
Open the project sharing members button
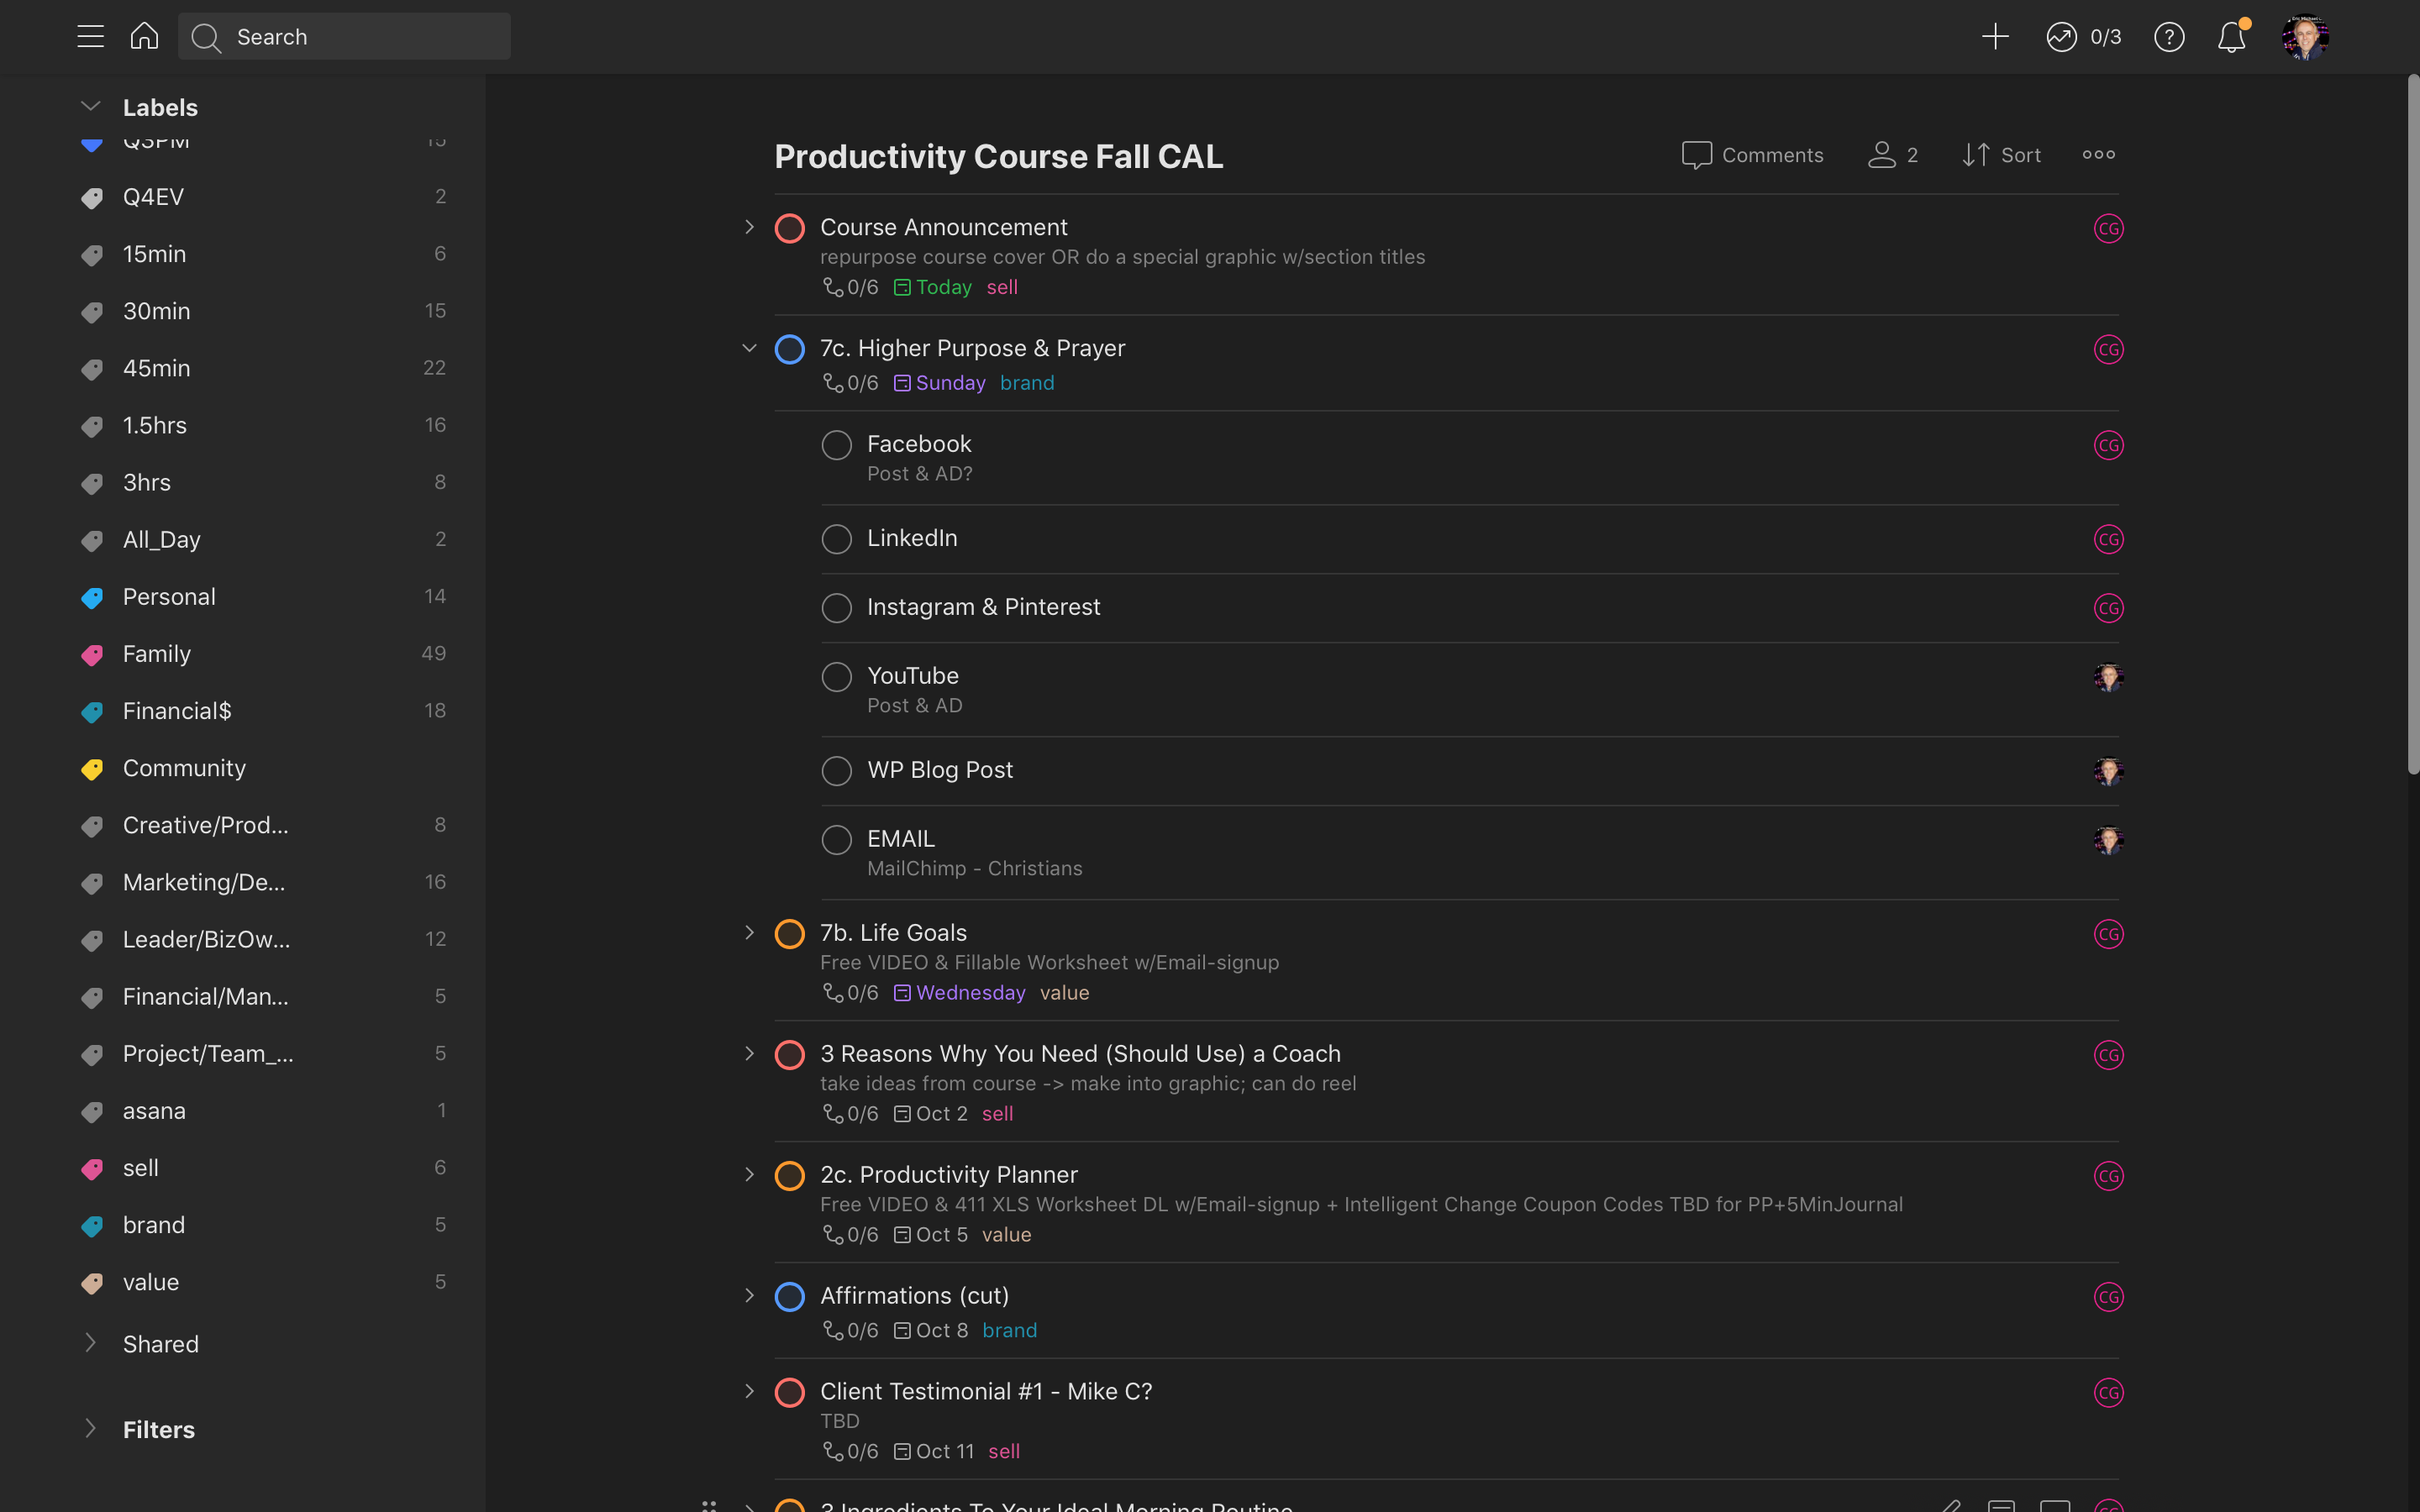click(1892, 155)
